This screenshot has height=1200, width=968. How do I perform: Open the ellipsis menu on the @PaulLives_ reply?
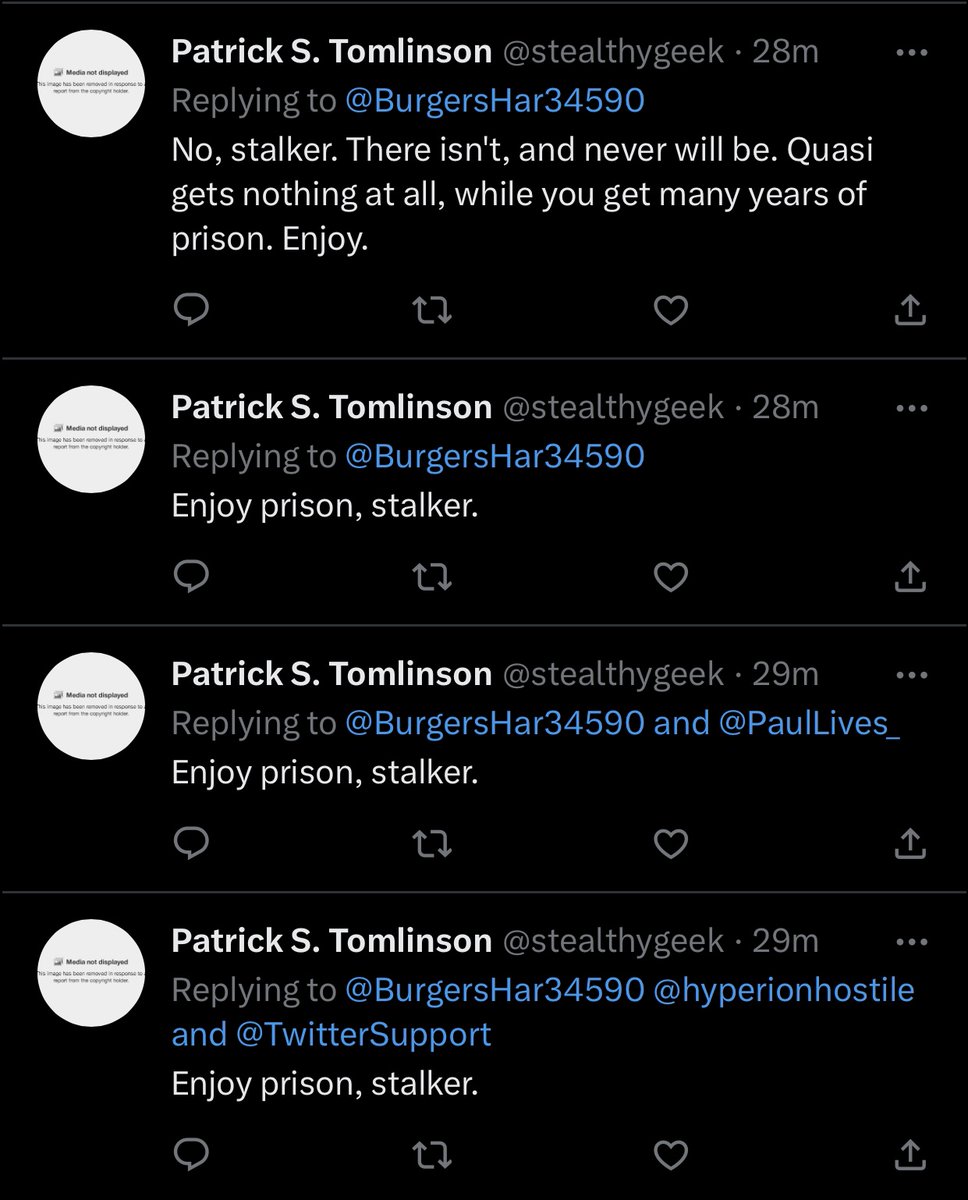tap(912, 675)
